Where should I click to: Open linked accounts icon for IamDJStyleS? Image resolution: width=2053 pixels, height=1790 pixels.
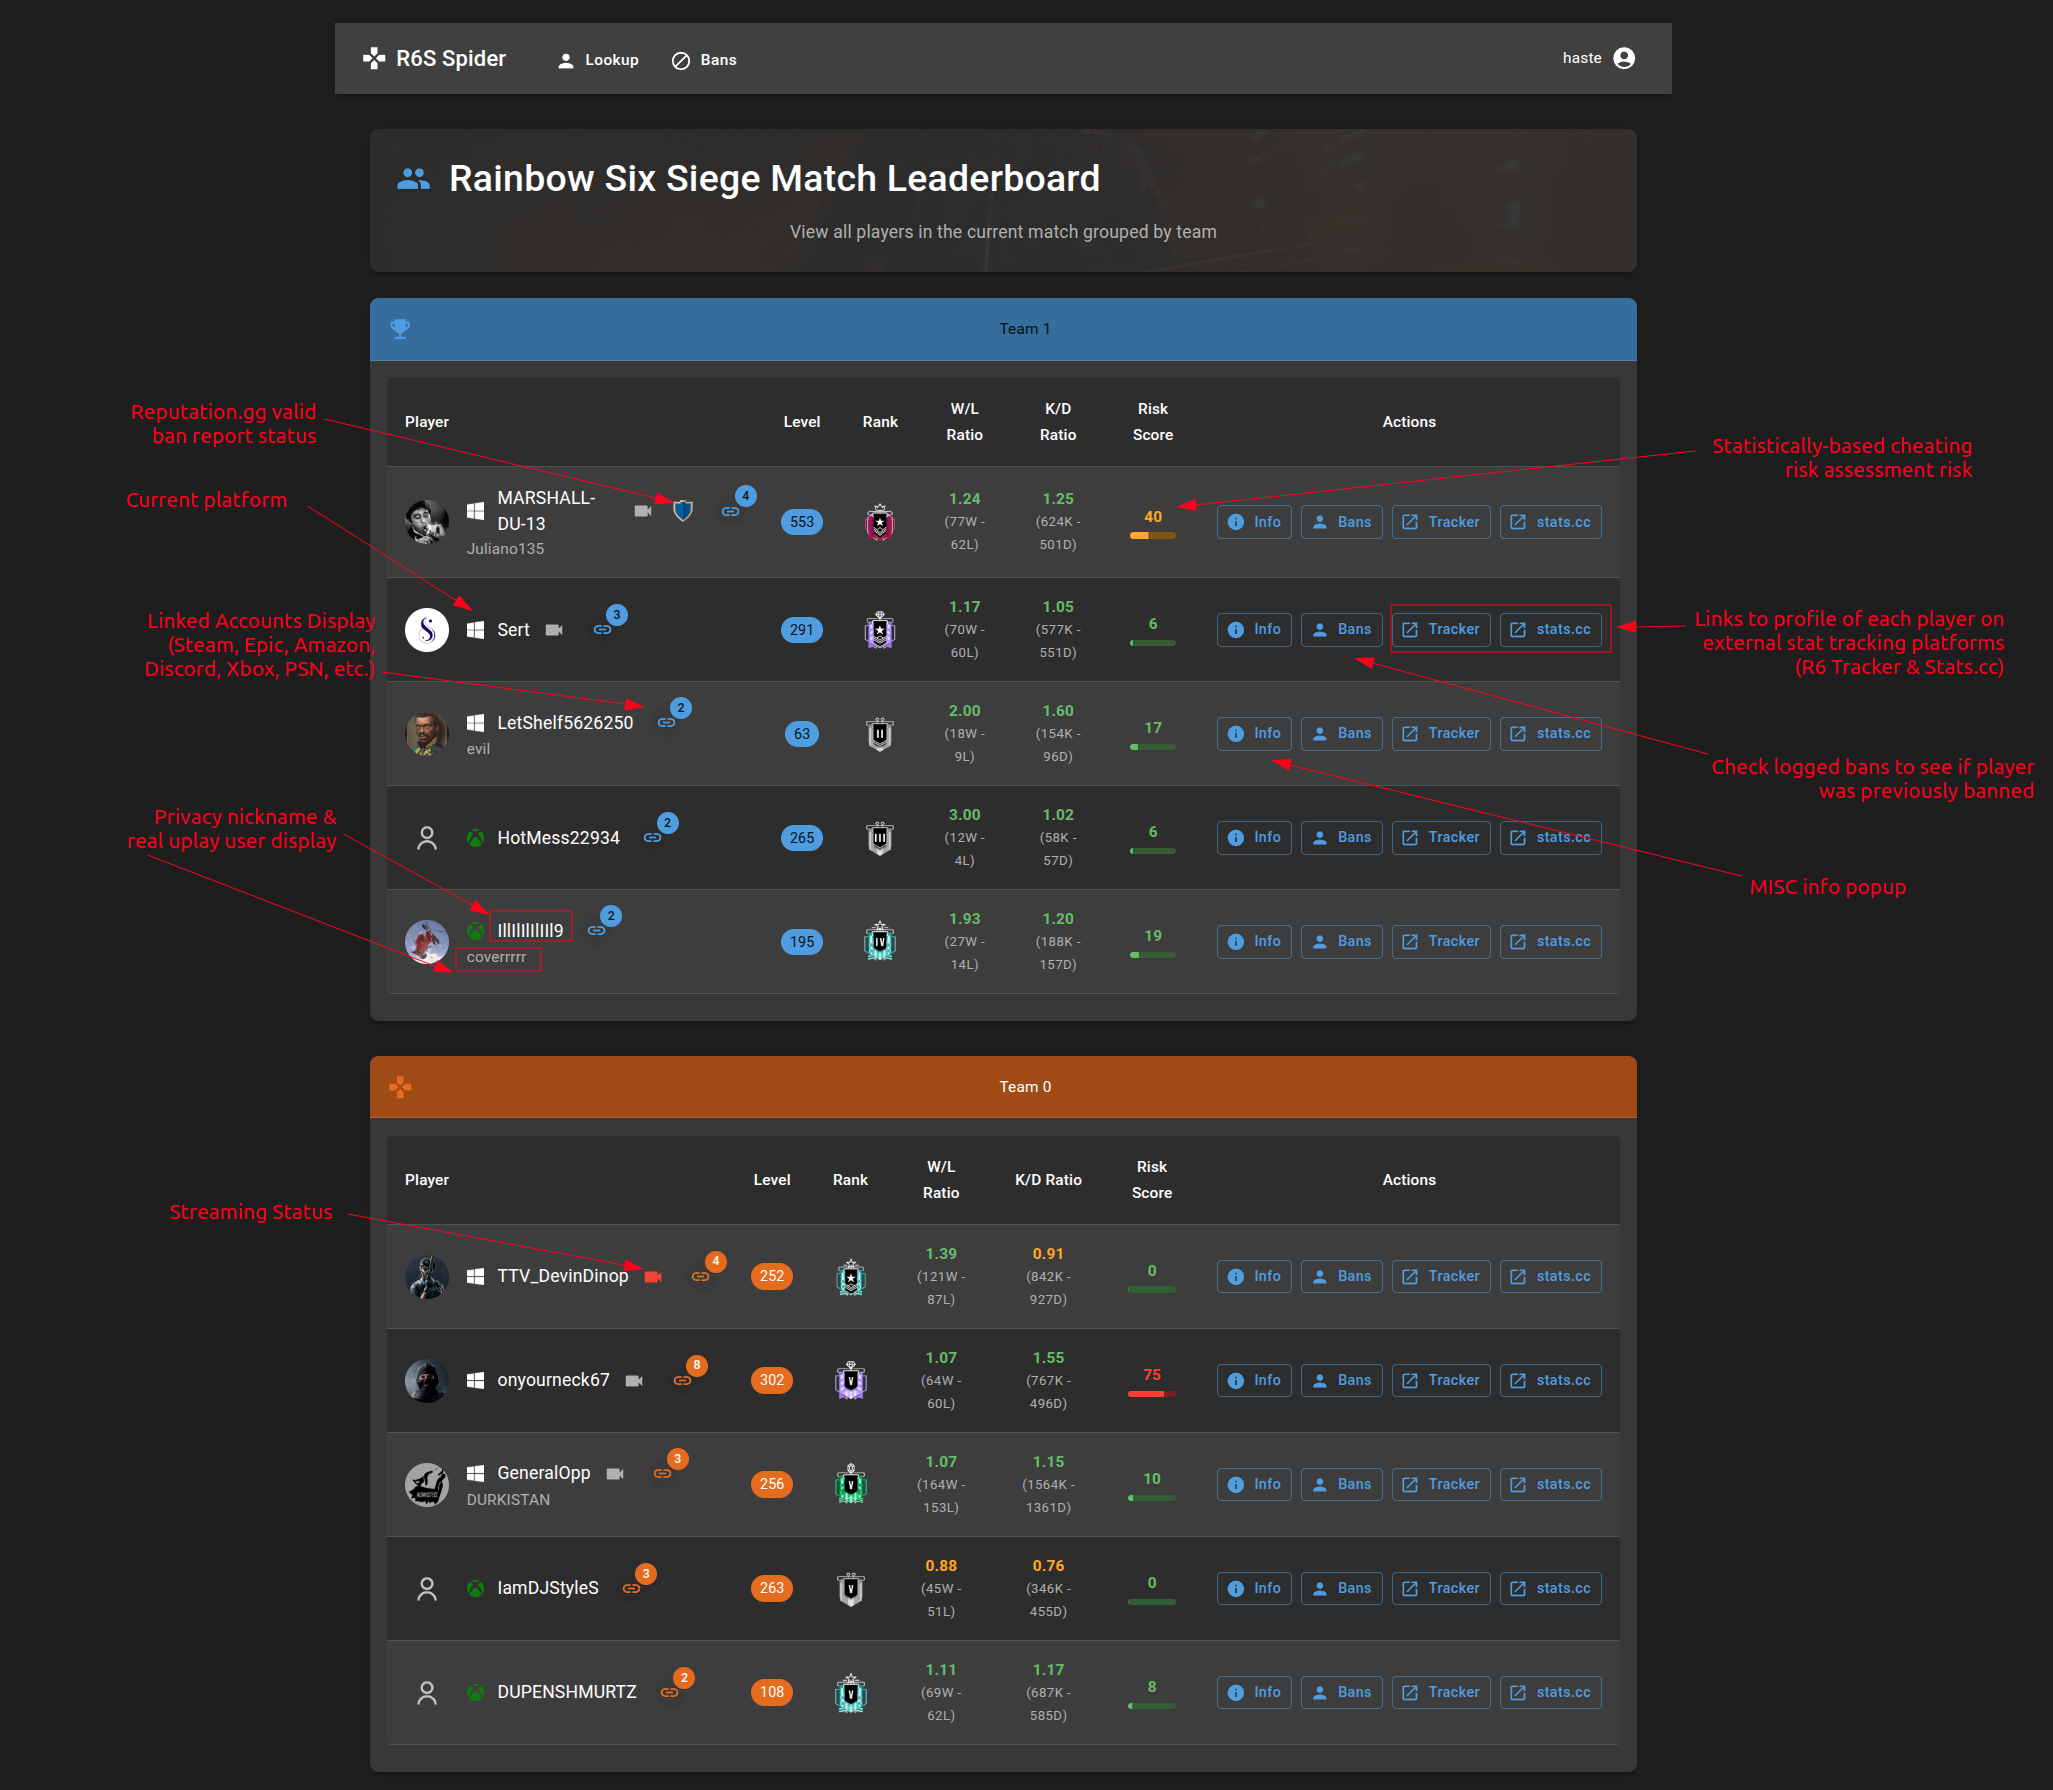click(x=631, y=1589)
